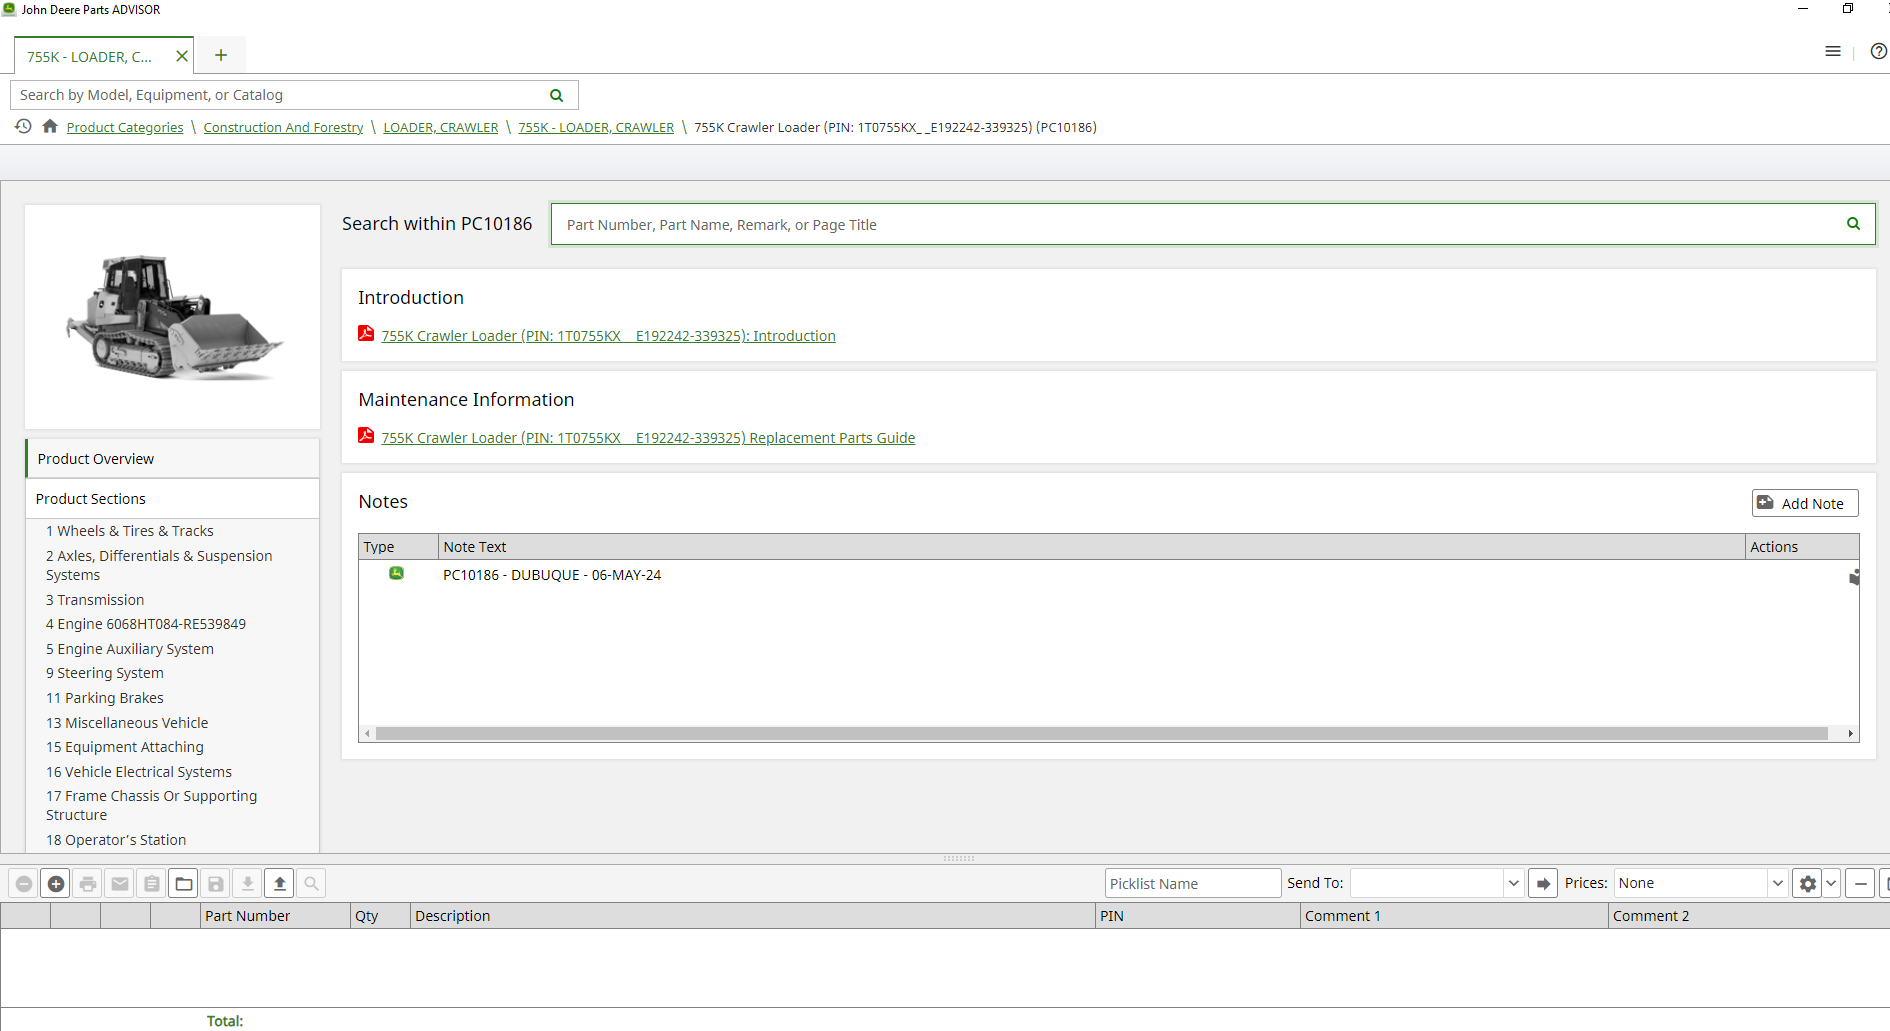
Task: Open 13 Miscellaneous Vehicle section
Action: [127, 723]
